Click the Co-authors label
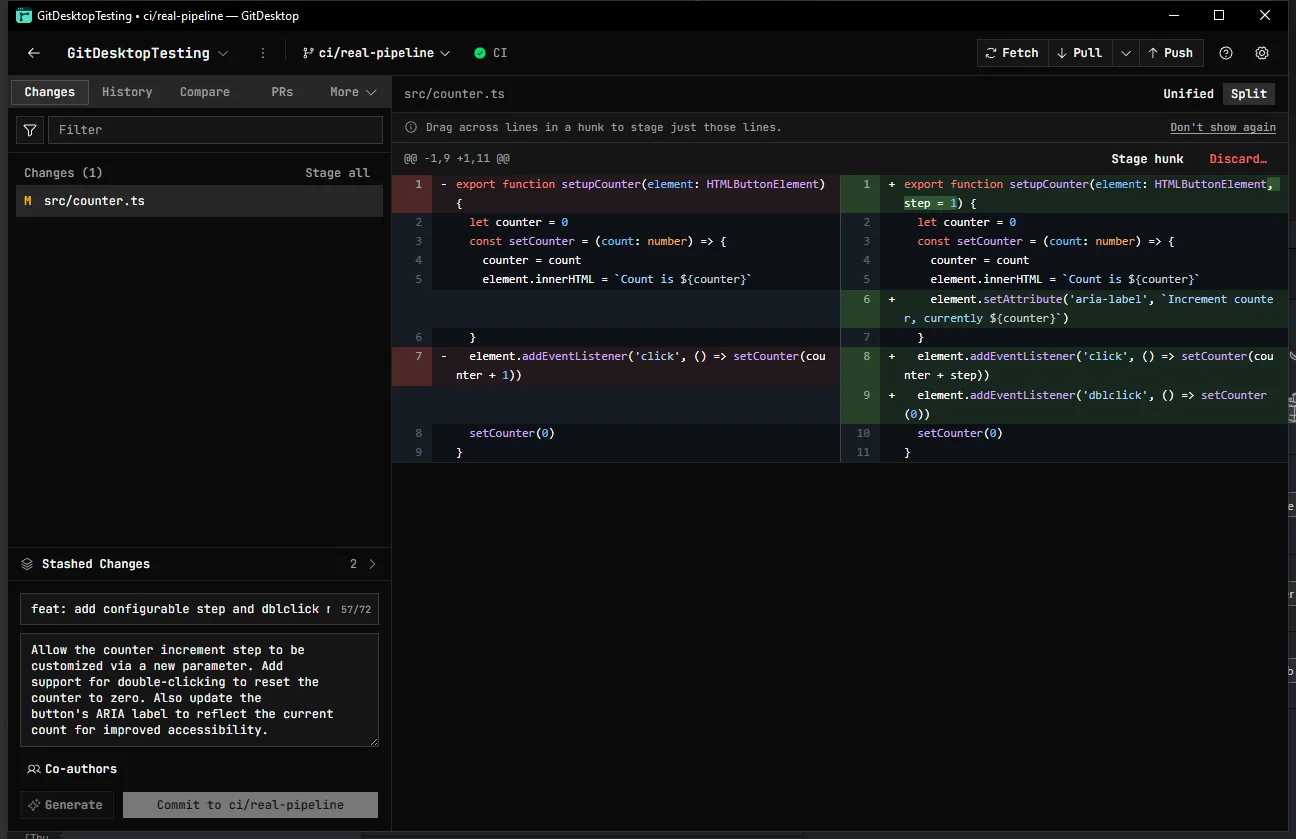The height and width of the screenshot is (839, 1296). pyautogui.click(x=81, y=769)
